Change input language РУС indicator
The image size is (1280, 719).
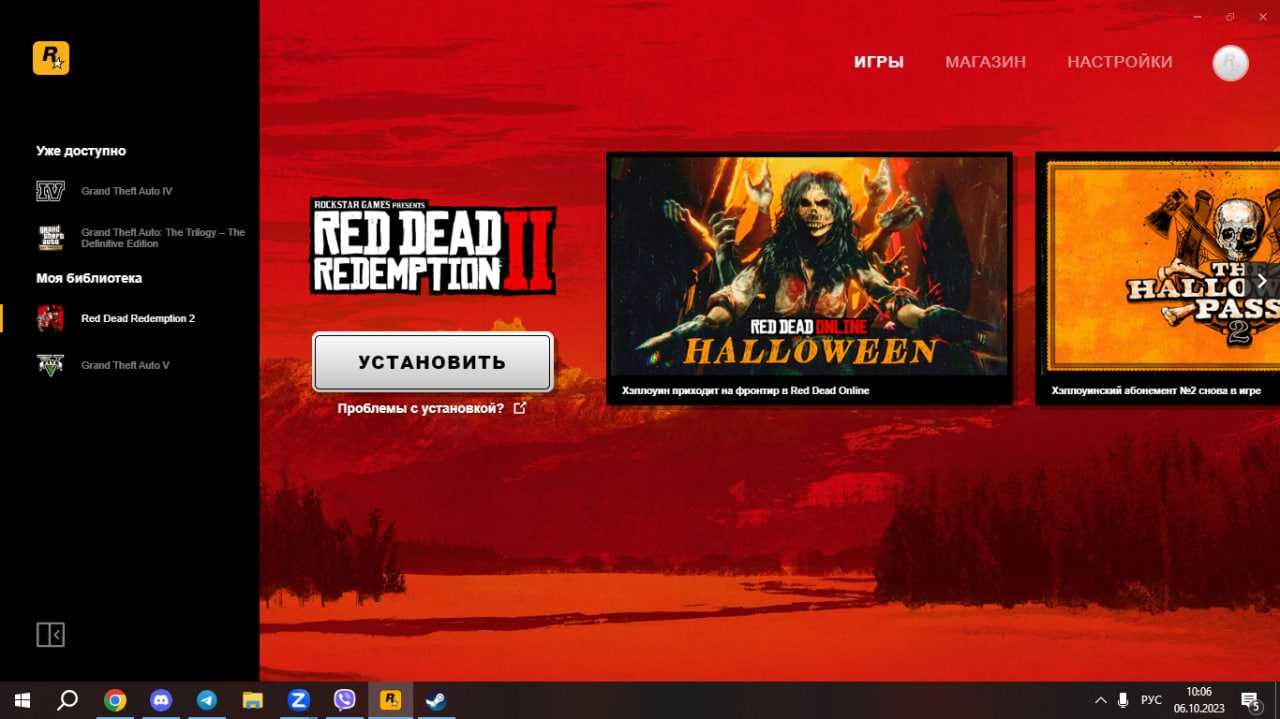coord(1152,700)
